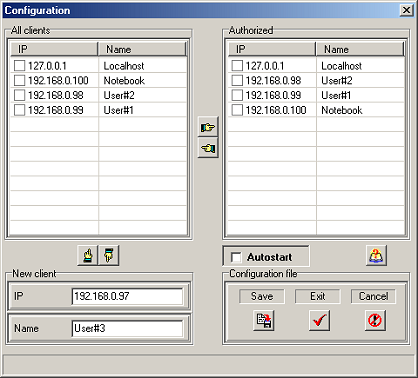Click the save-to-disk icon under Save
This screenshot has height=378, width=418.
tap(264, 320)
